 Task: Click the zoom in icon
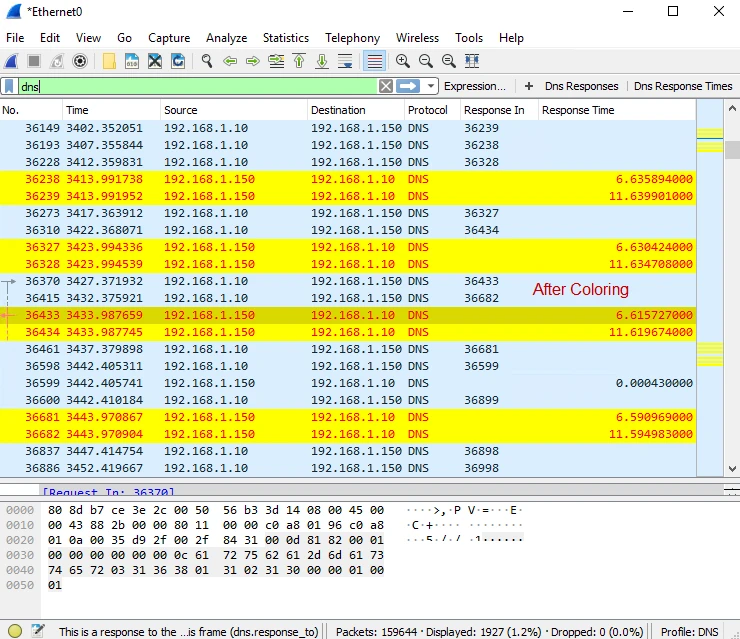click(x=402, y=61)
